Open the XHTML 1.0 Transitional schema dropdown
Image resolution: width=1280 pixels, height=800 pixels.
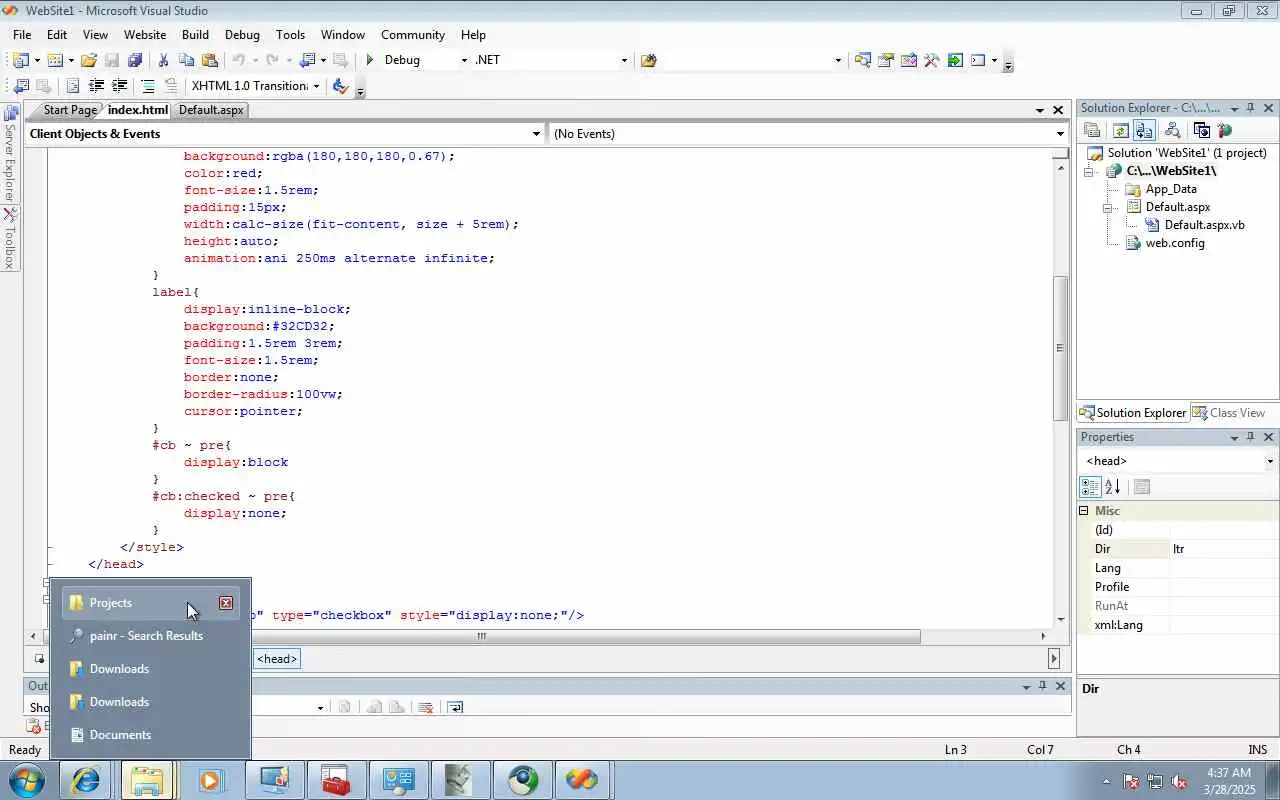point(316,86)
